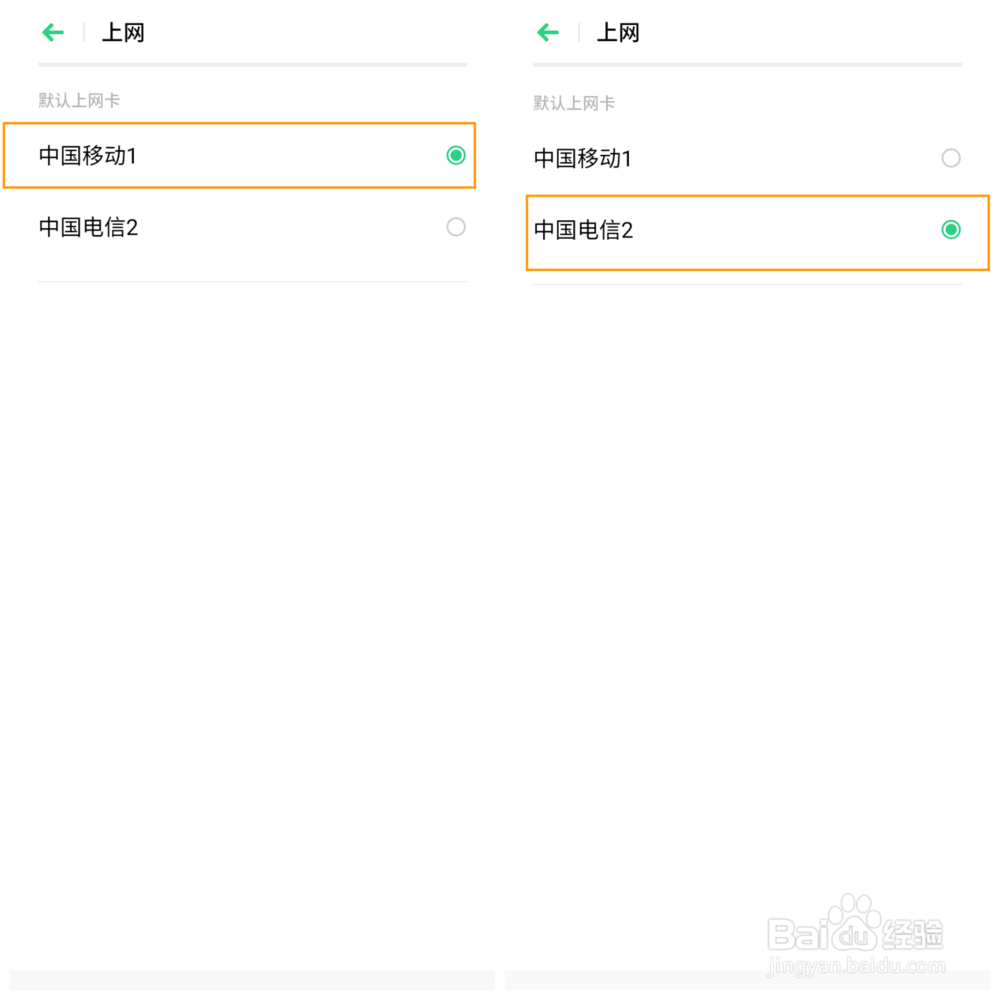The height and width of the screenshot is (1000, 1000).
Task: Click the 上网 title in left screen
Action: [123, 33]
